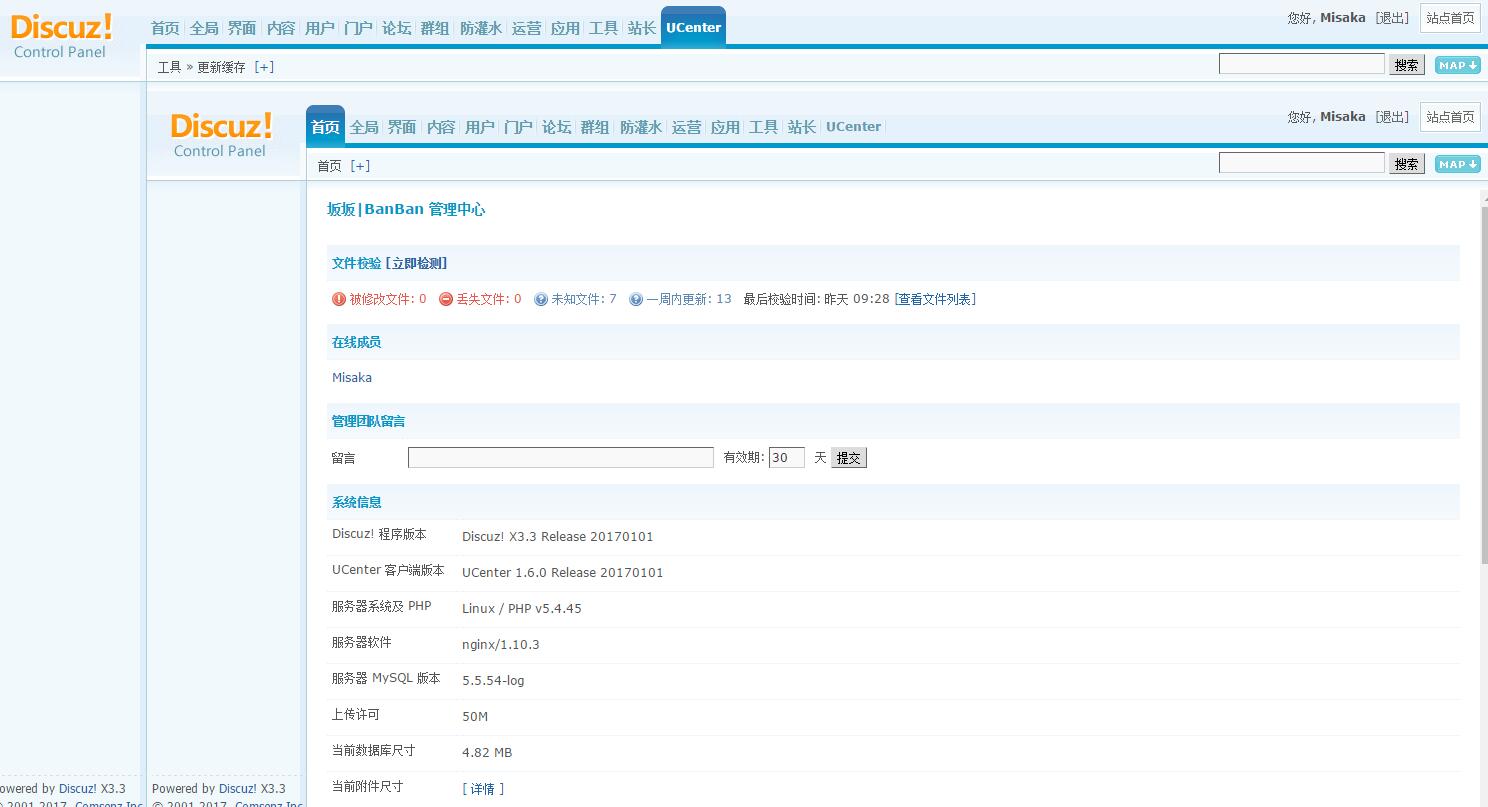Screen dimensions: 1488x807
Task: Open 群组 in inner frame navigation
Action: point(595,127)
